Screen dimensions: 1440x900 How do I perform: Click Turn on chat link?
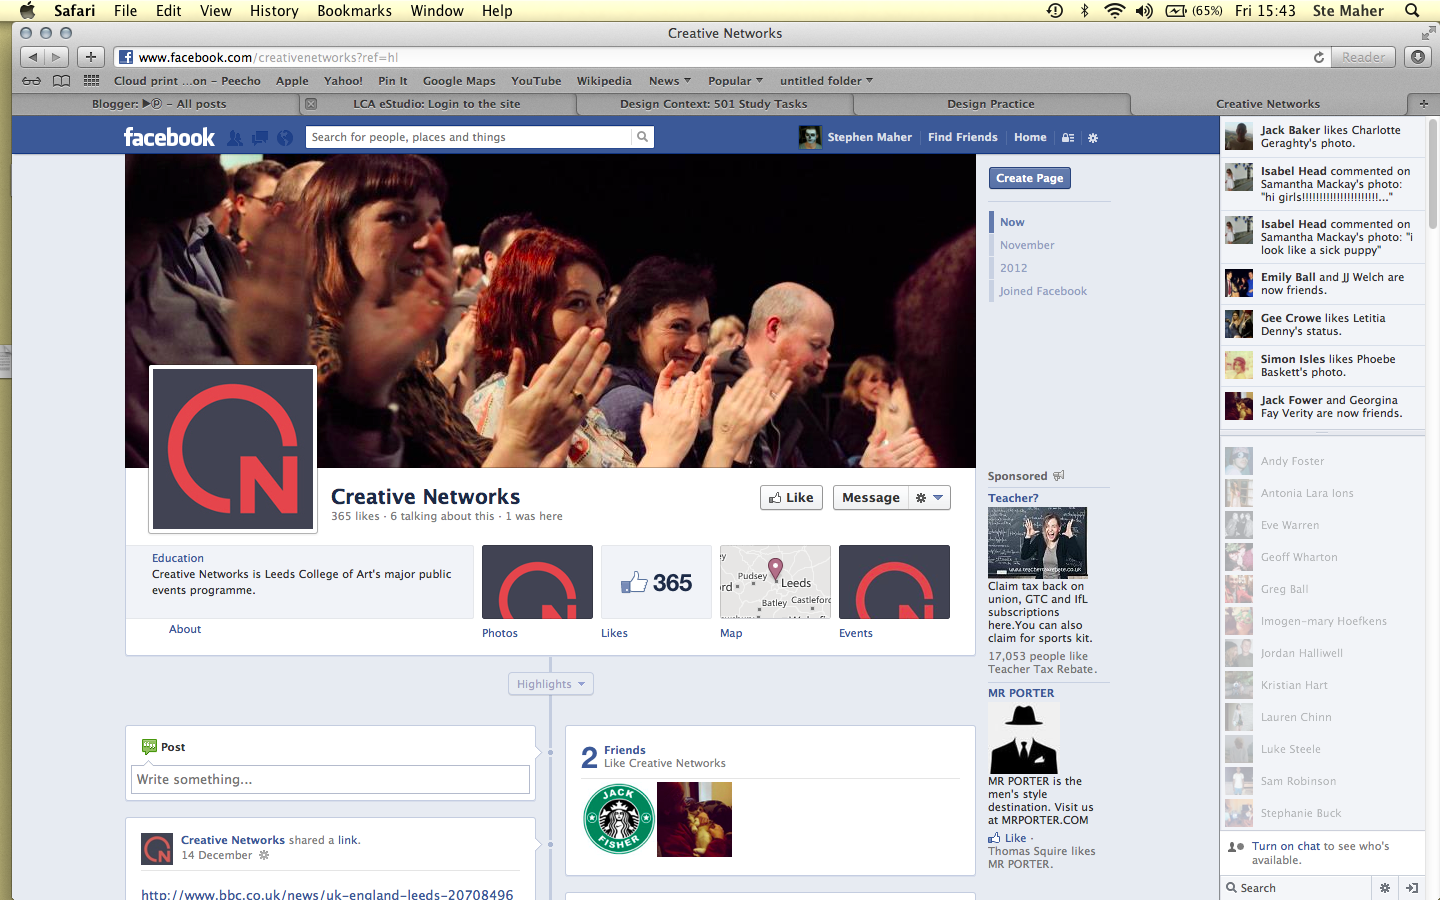(1286, 846)
